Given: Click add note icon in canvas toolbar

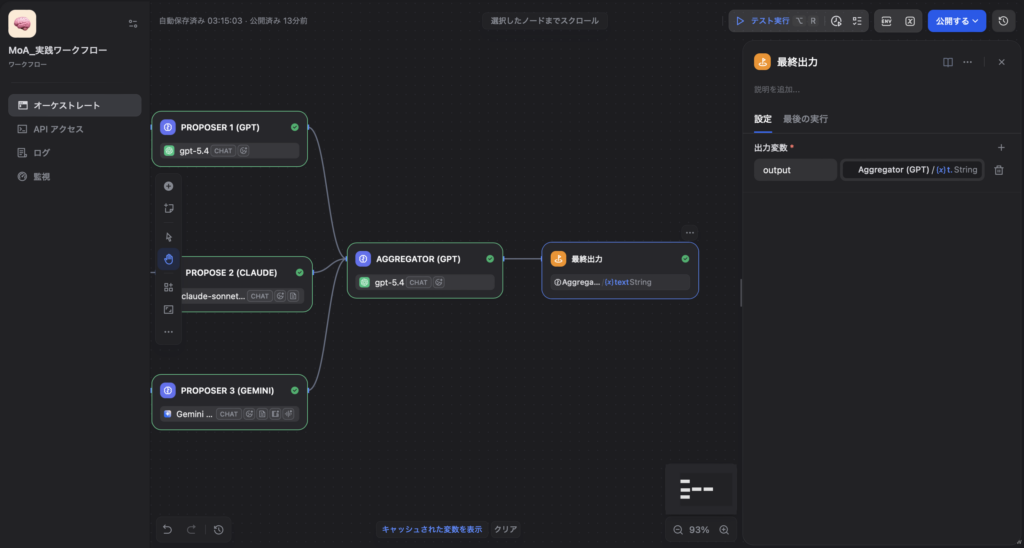Looking at the screenshot, I should tap(168, 209).
